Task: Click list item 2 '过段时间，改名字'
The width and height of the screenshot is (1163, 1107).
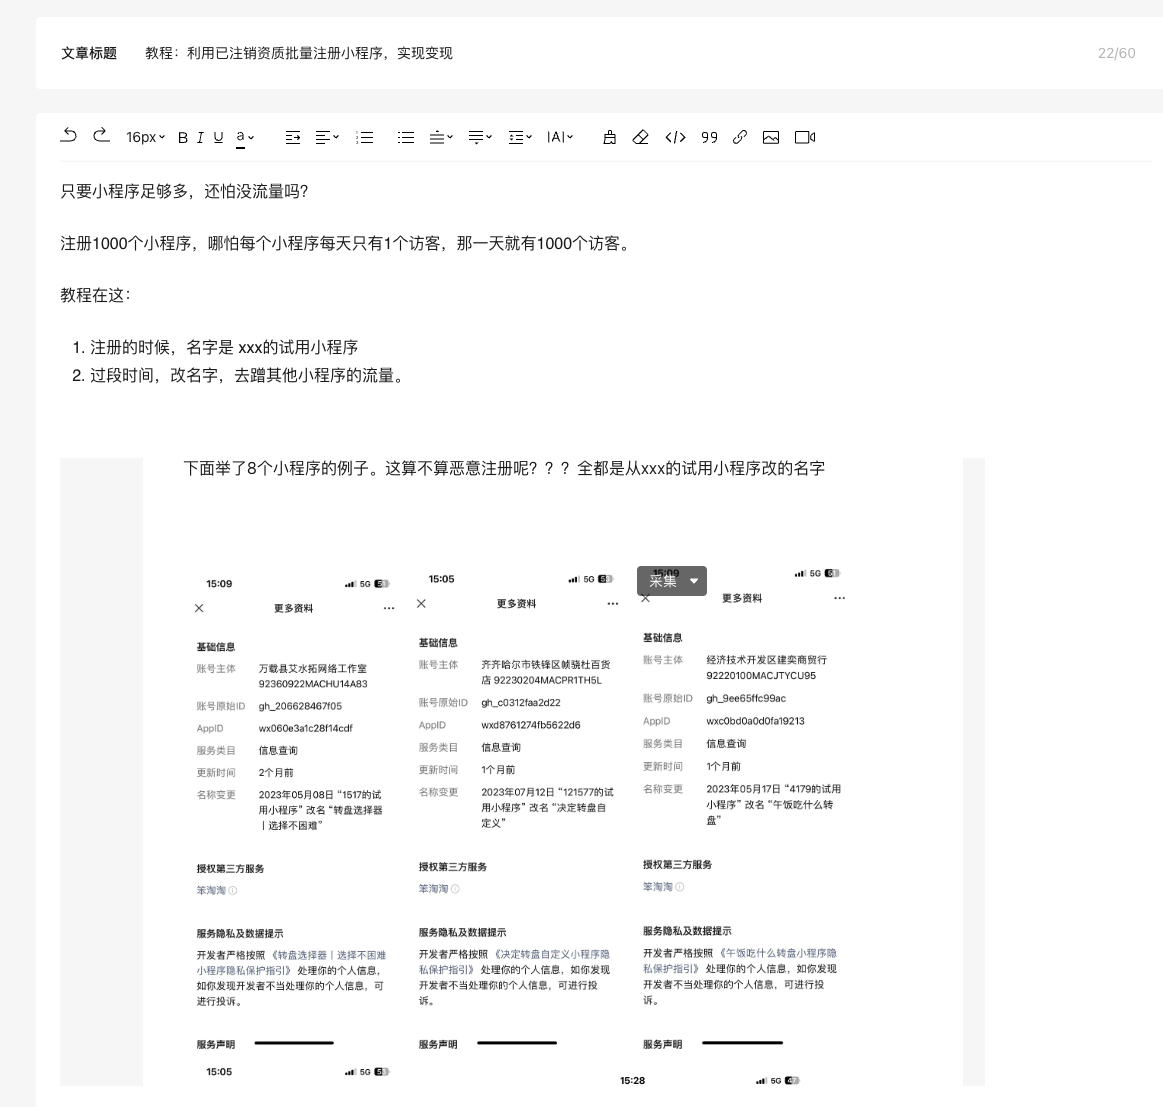Action: (x=250, y=375)
